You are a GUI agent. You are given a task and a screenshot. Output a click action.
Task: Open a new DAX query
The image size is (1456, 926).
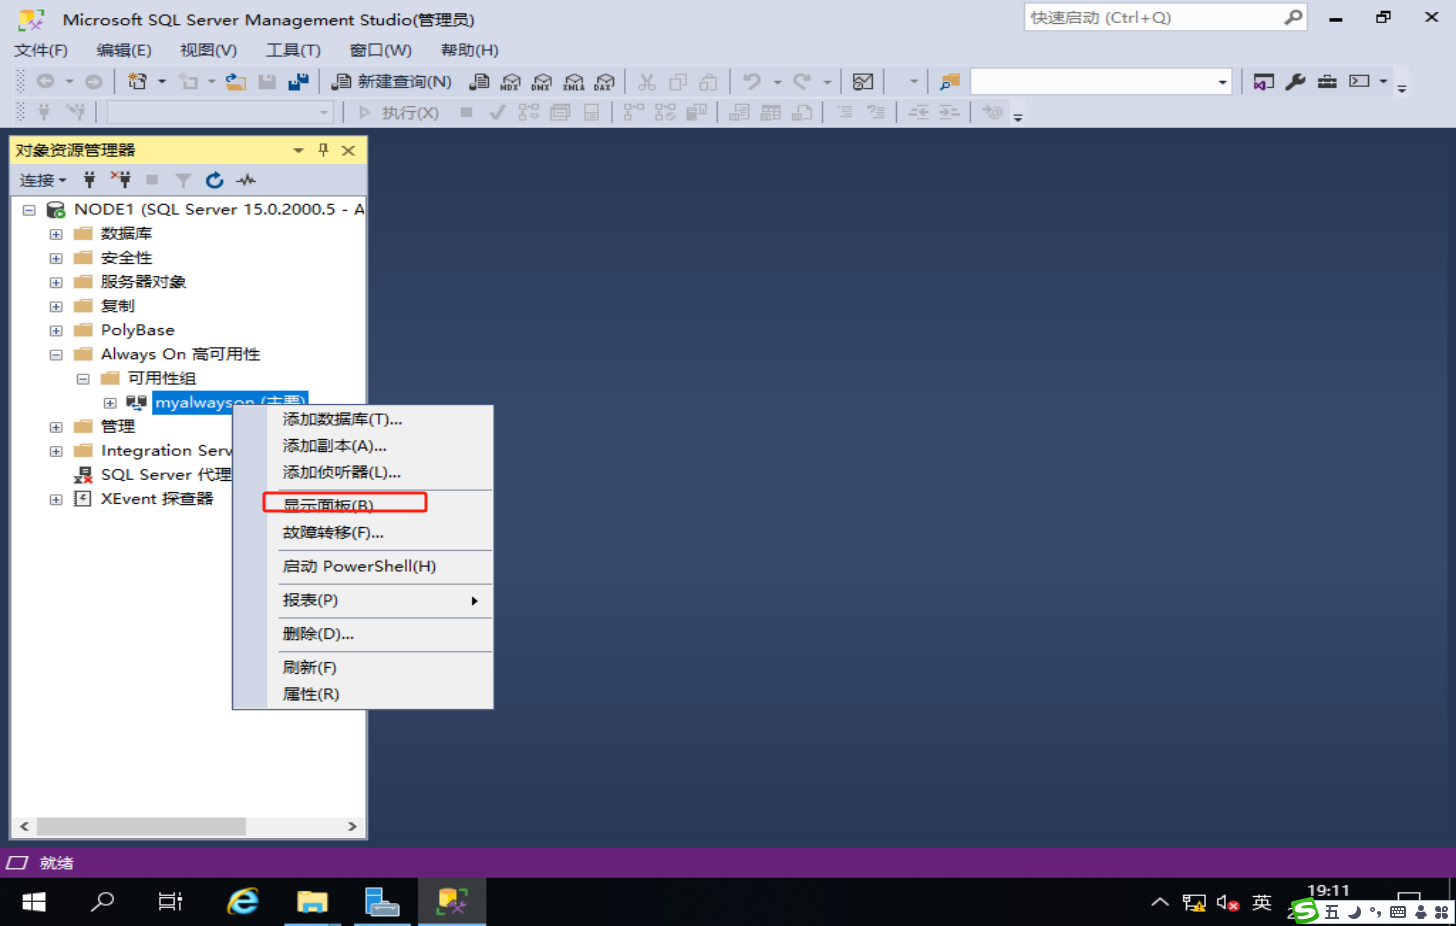[605, 82]
